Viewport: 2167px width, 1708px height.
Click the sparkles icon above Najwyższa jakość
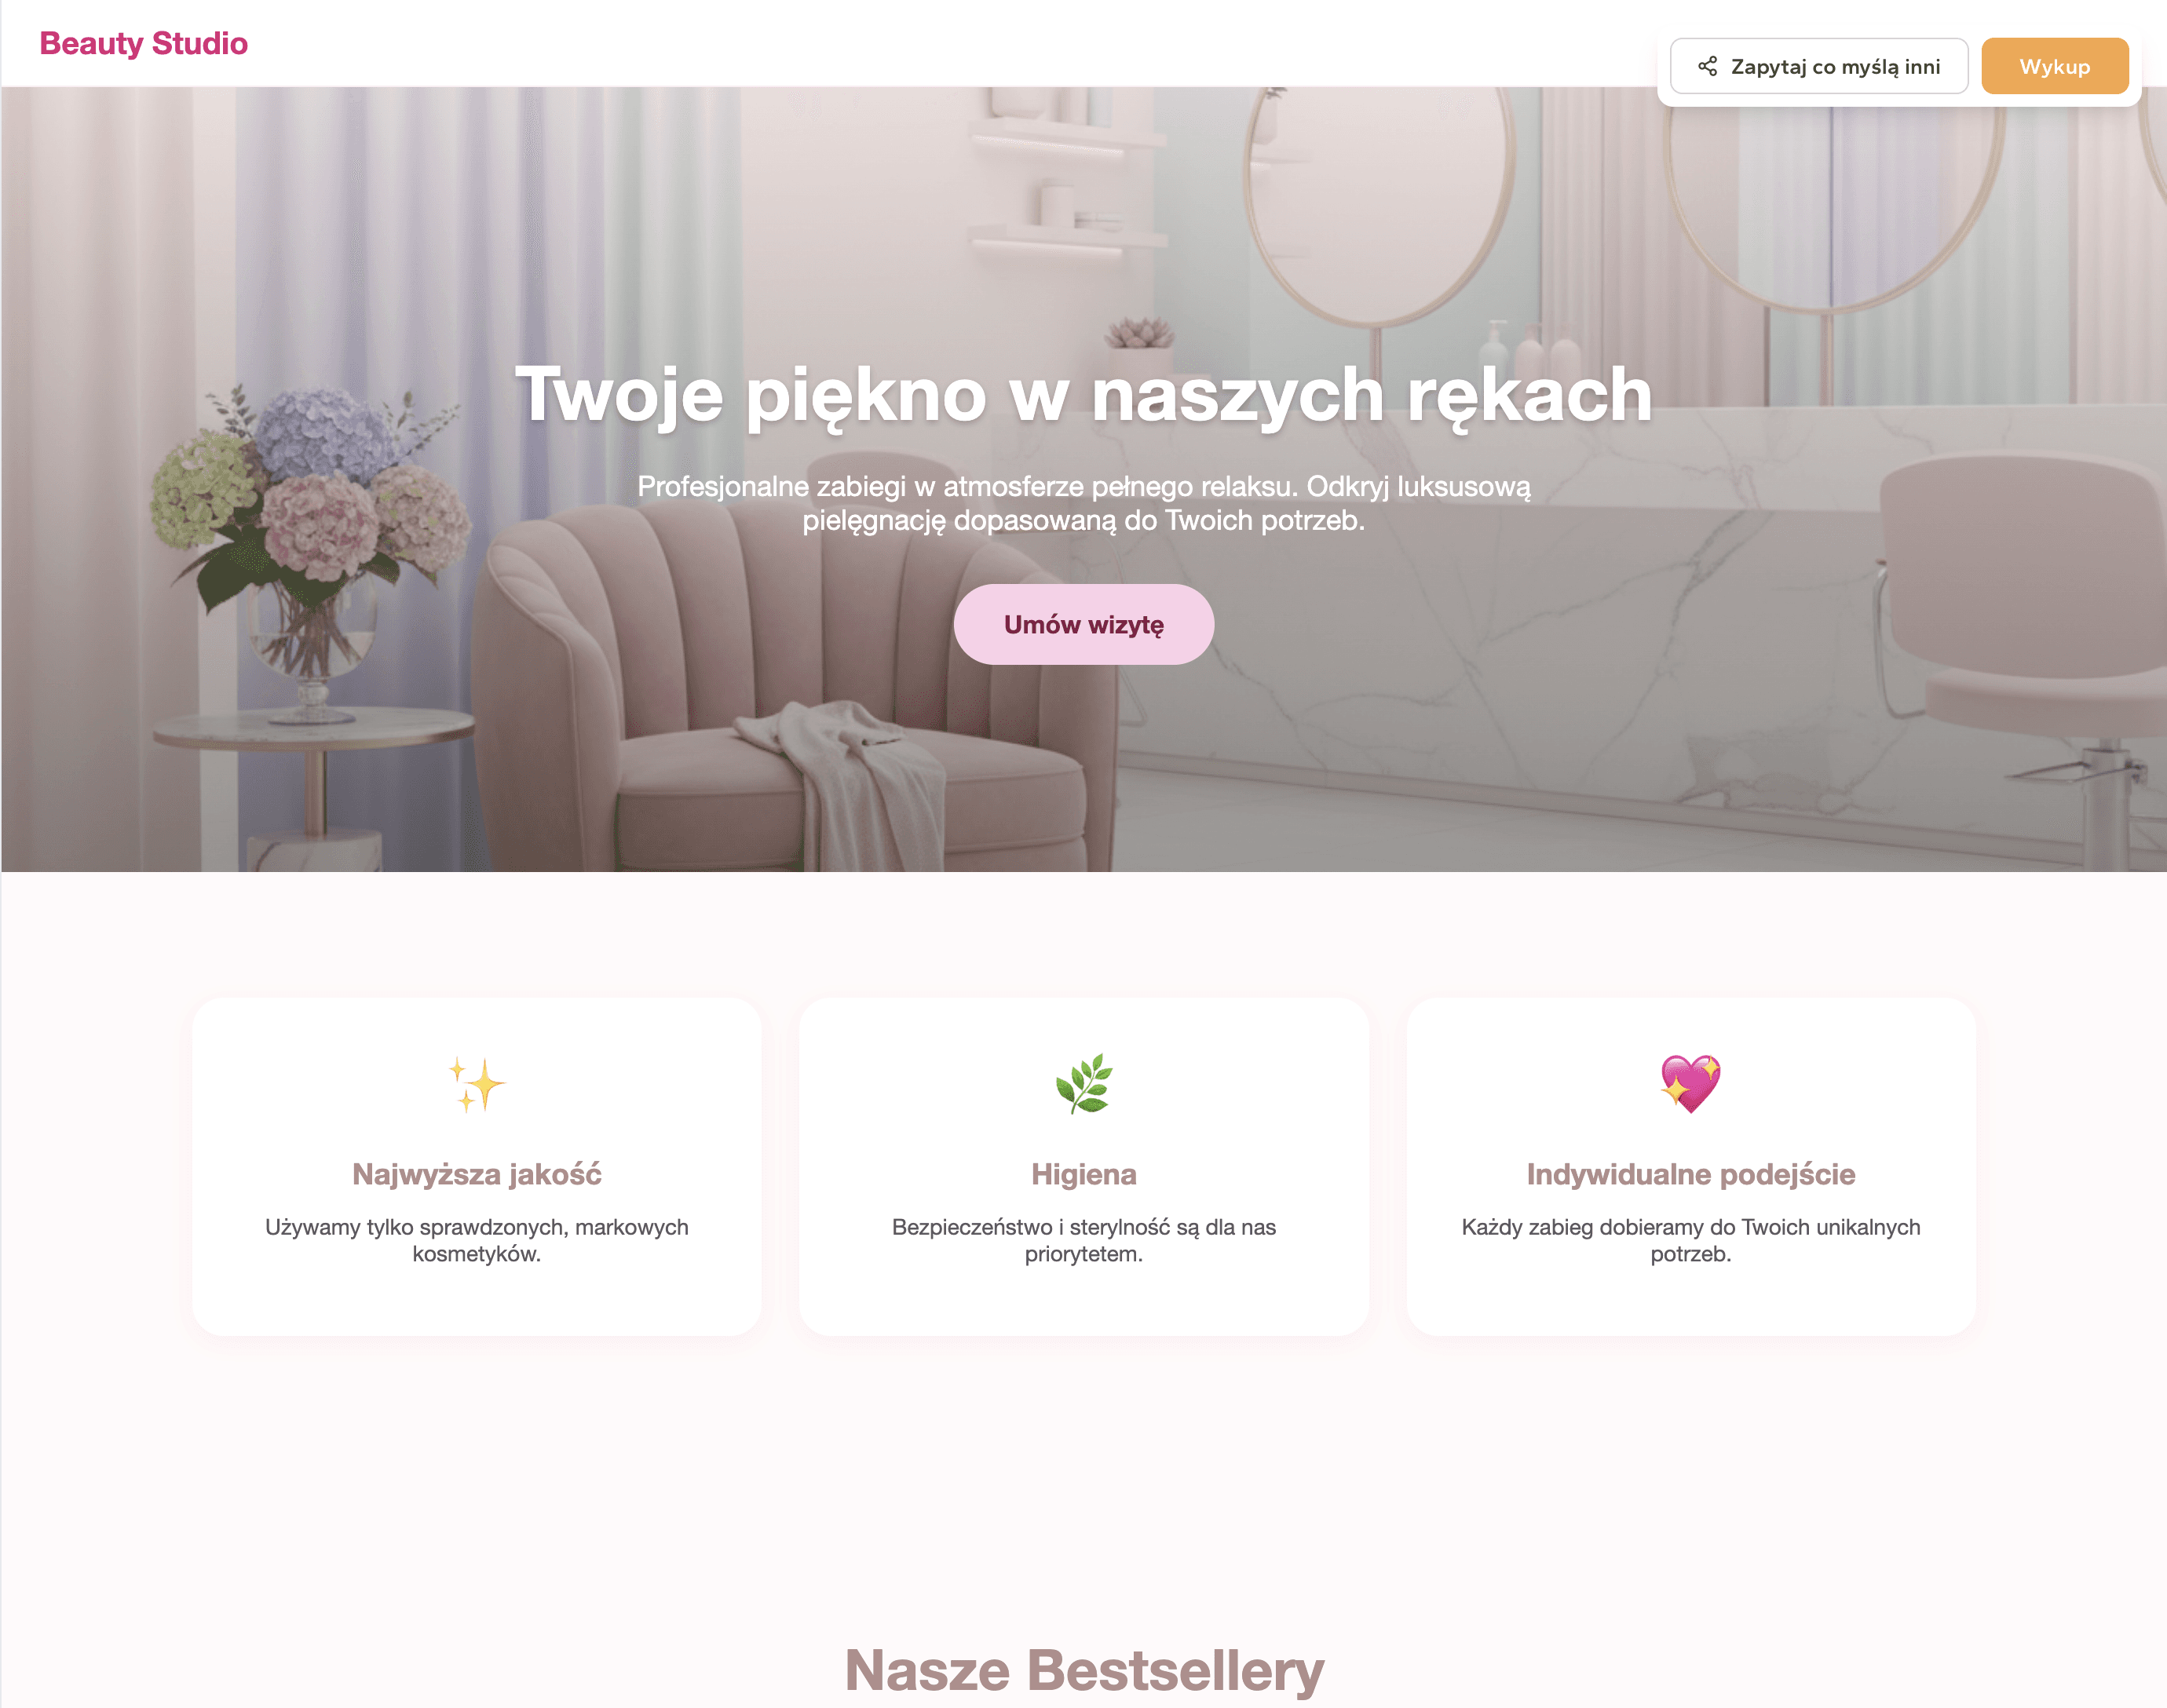coord(476,1084)
